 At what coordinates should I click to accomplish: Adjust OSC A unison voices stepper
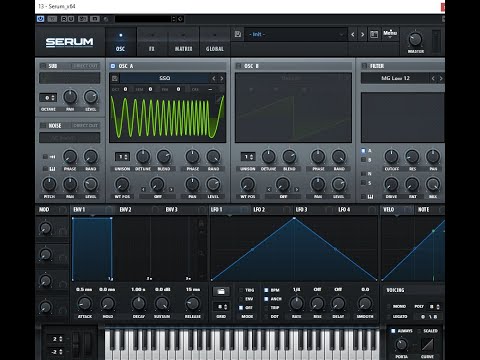tap(122, 156)
